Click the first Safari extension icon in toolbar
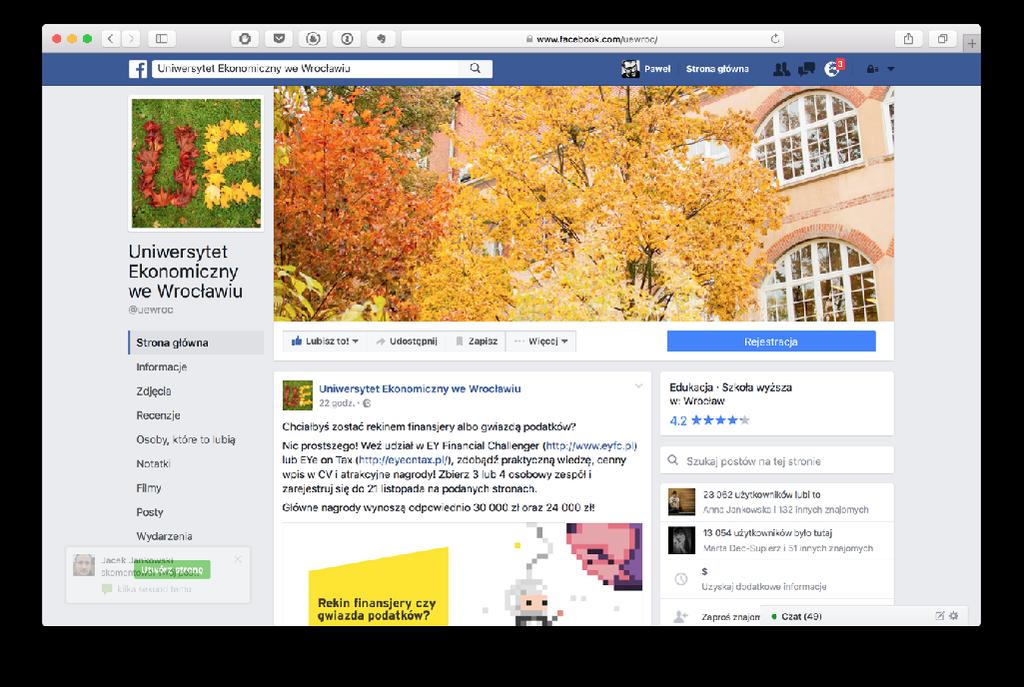Image resolution: width=1024 pixels, height=687 pixels. point(245,39)
